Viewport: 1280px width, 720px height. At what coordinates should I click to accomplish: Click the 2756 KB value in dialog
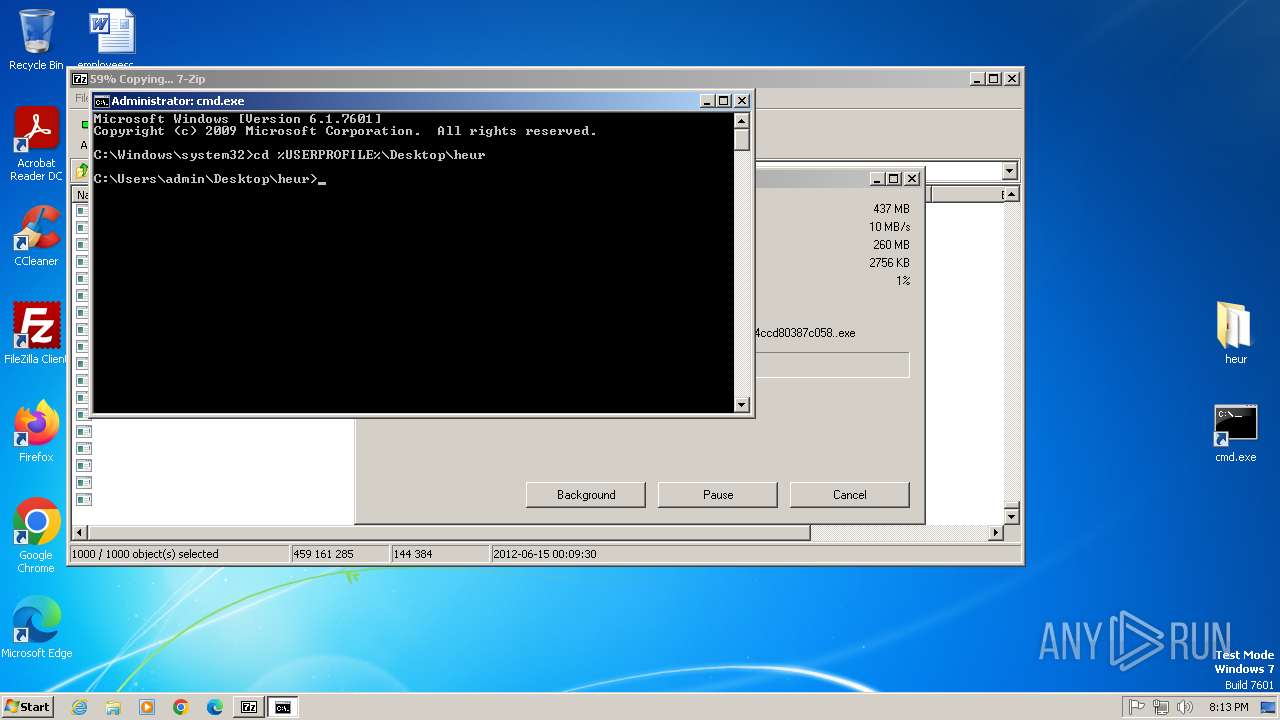tap(889, 263)
